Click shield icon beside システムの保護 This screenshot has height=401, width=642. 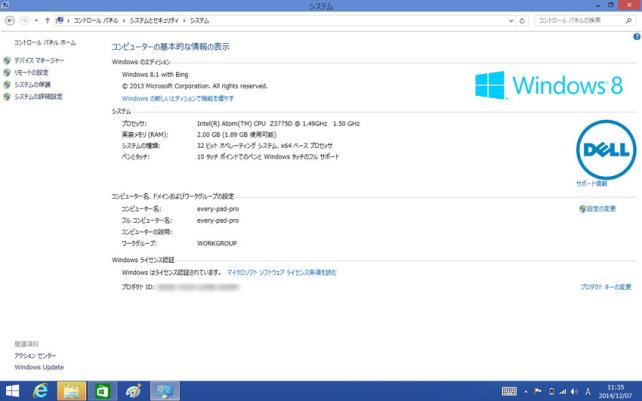[7, 85]
